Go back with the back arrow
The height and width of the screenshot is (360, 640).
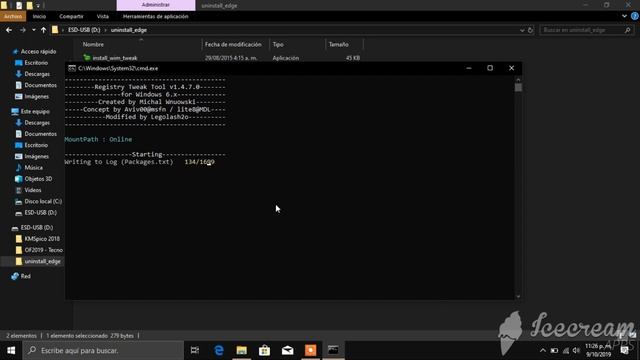point(9,30)
